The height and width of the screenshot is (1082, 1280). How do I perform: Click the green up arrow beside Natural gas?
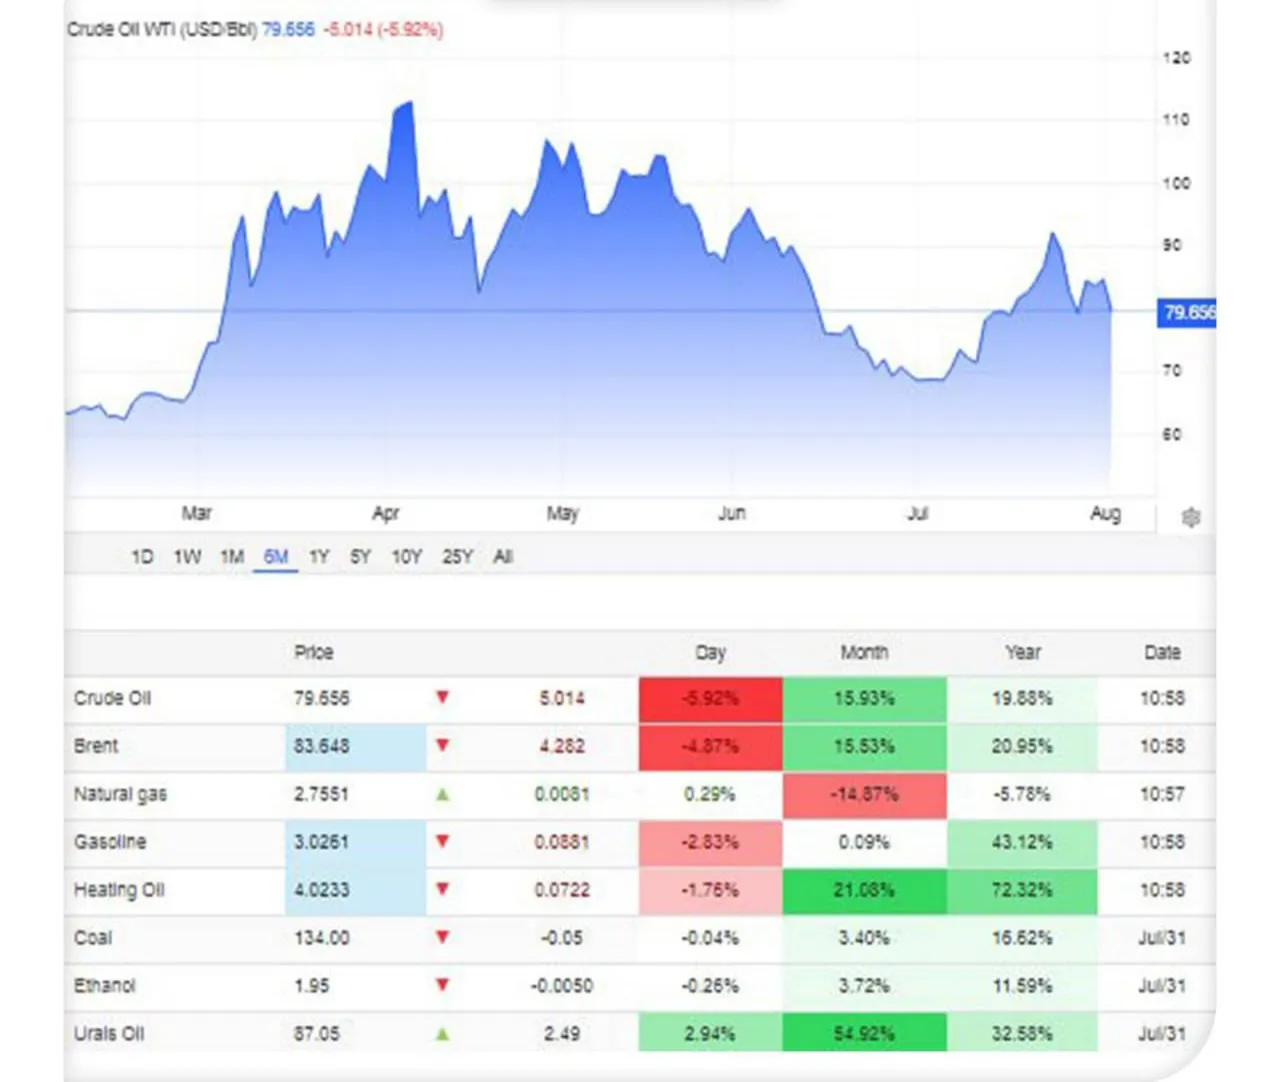(442, 794)
